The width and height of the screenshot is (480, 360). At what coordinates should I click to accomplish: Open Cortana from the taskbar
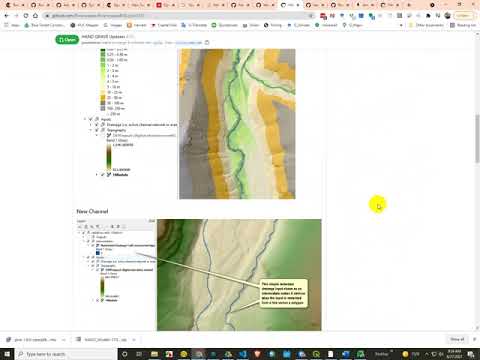[x=125, y=354]
